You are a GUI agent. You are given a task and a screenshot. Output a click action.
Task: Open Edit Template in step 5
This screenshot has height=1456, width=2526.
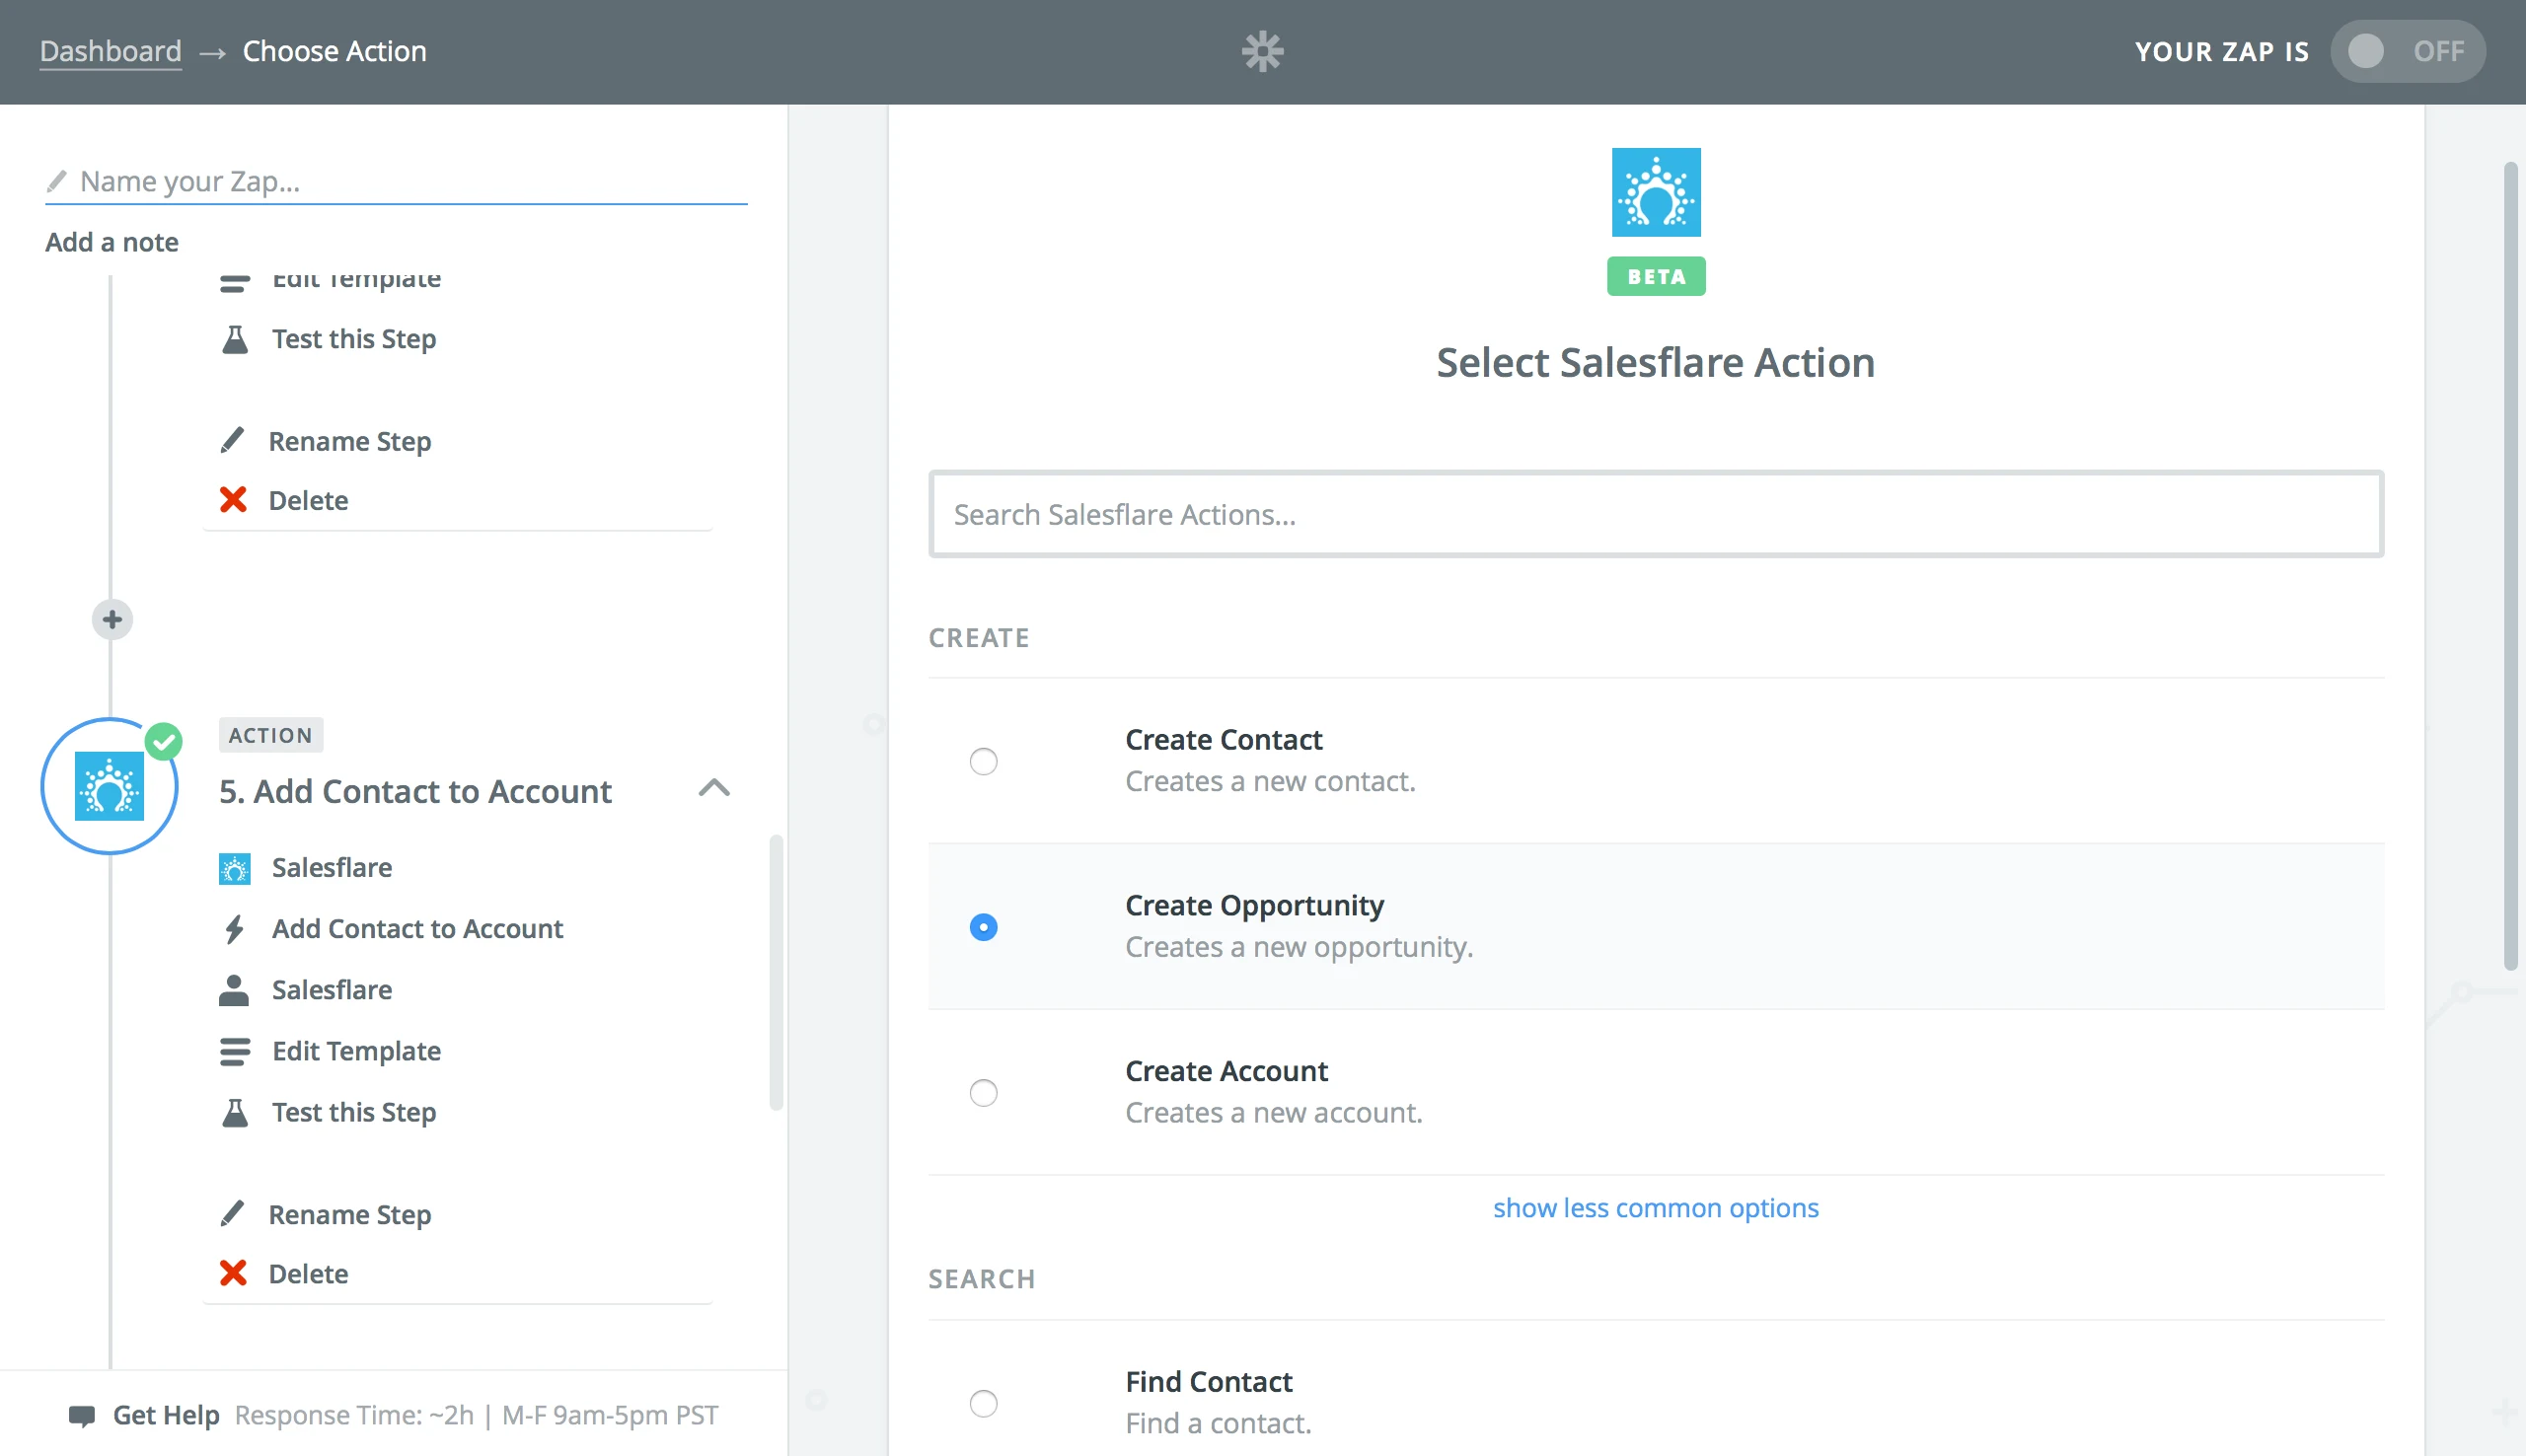[x=356, y=1050]
